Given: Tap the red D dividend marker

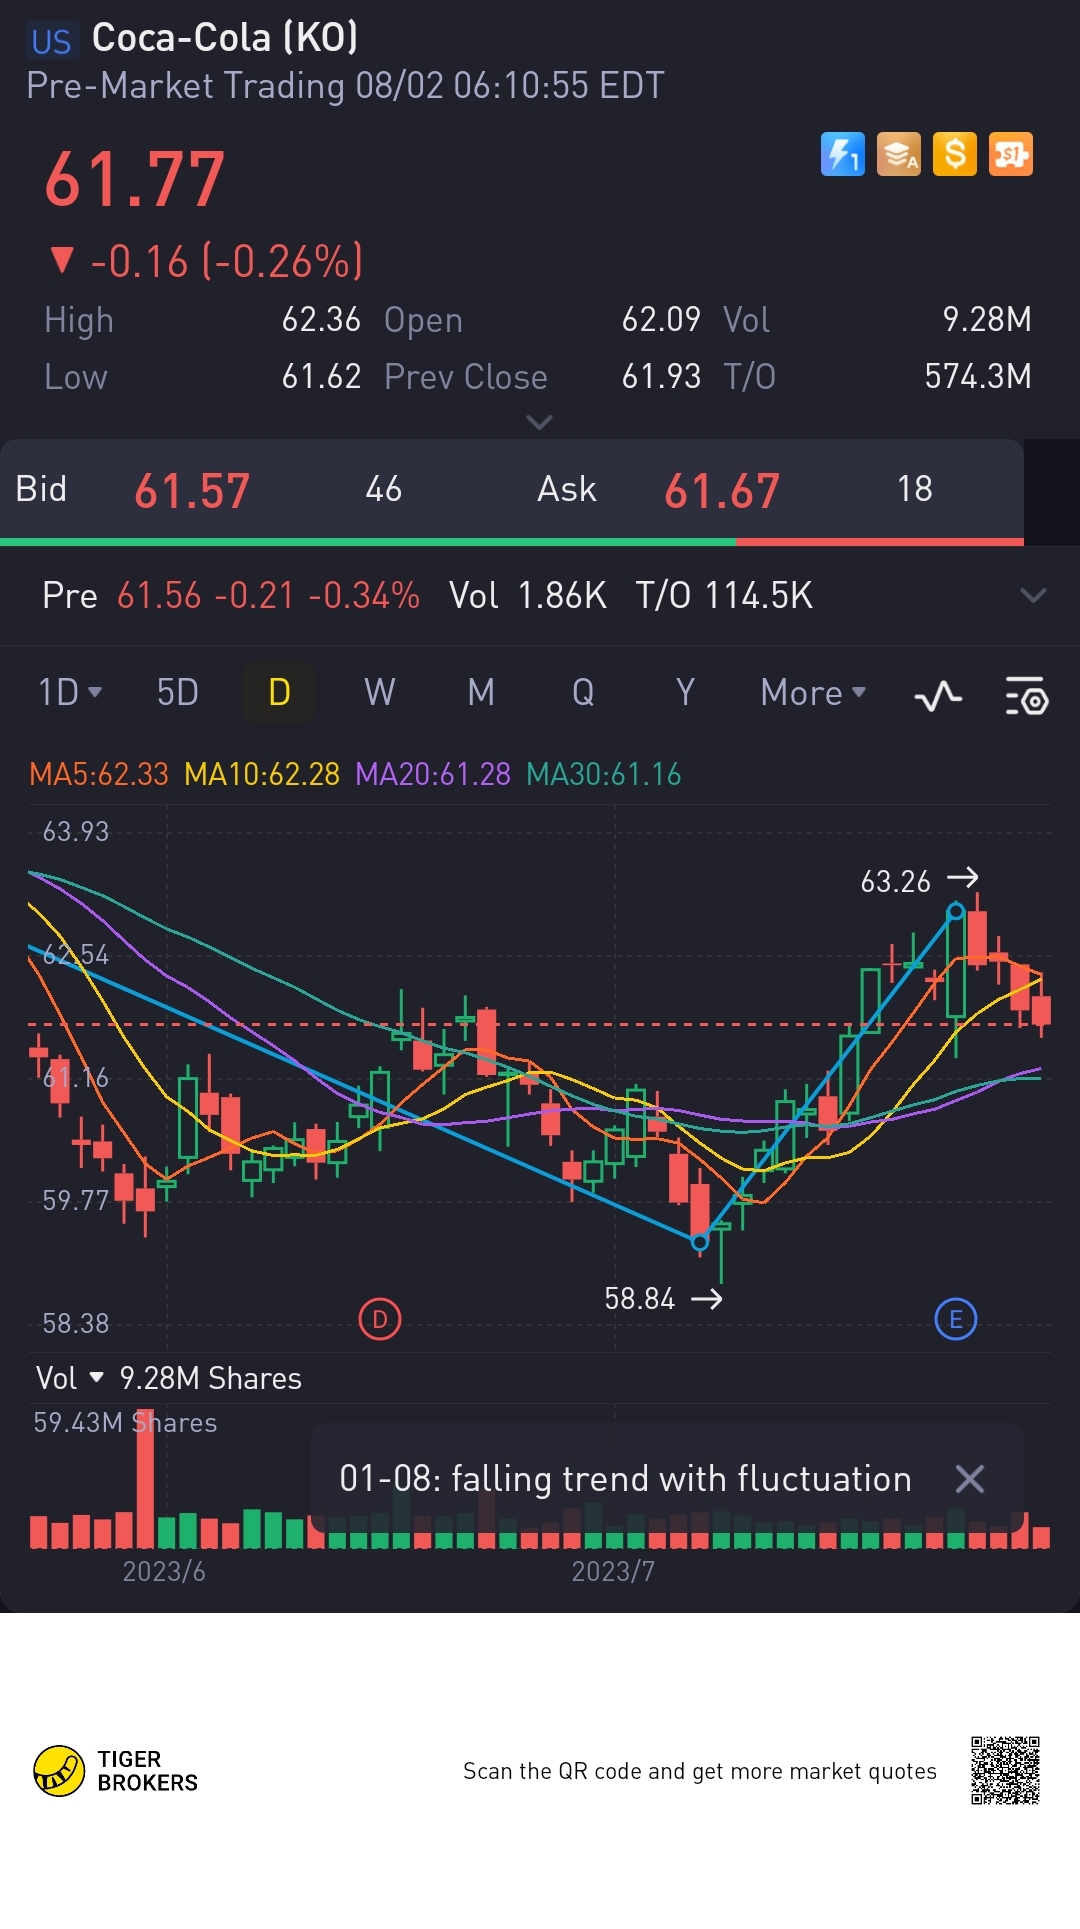Looking at the screenshot, I should coord(380,1319).
